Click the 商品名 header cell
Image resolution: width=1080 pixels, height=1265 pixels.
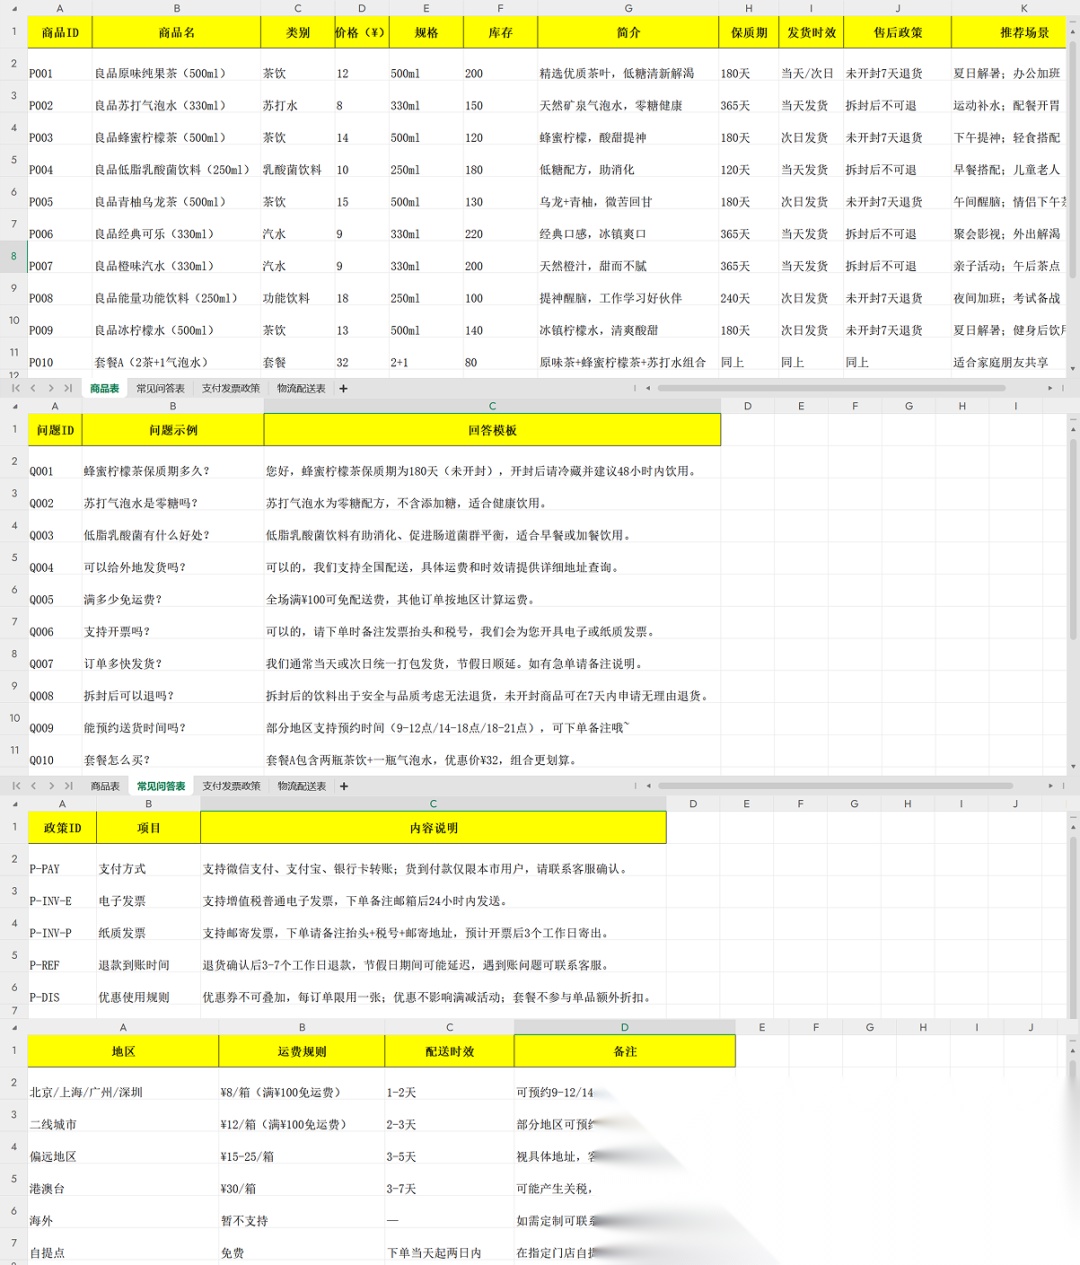pos(176,32)
